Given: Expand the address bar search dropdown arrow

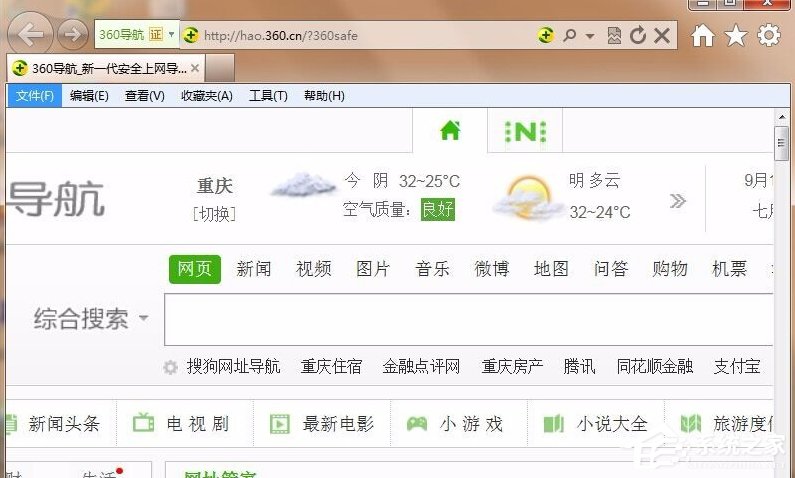Looking at the screenshot, I should pyautogui.click(x=590, y=36).
